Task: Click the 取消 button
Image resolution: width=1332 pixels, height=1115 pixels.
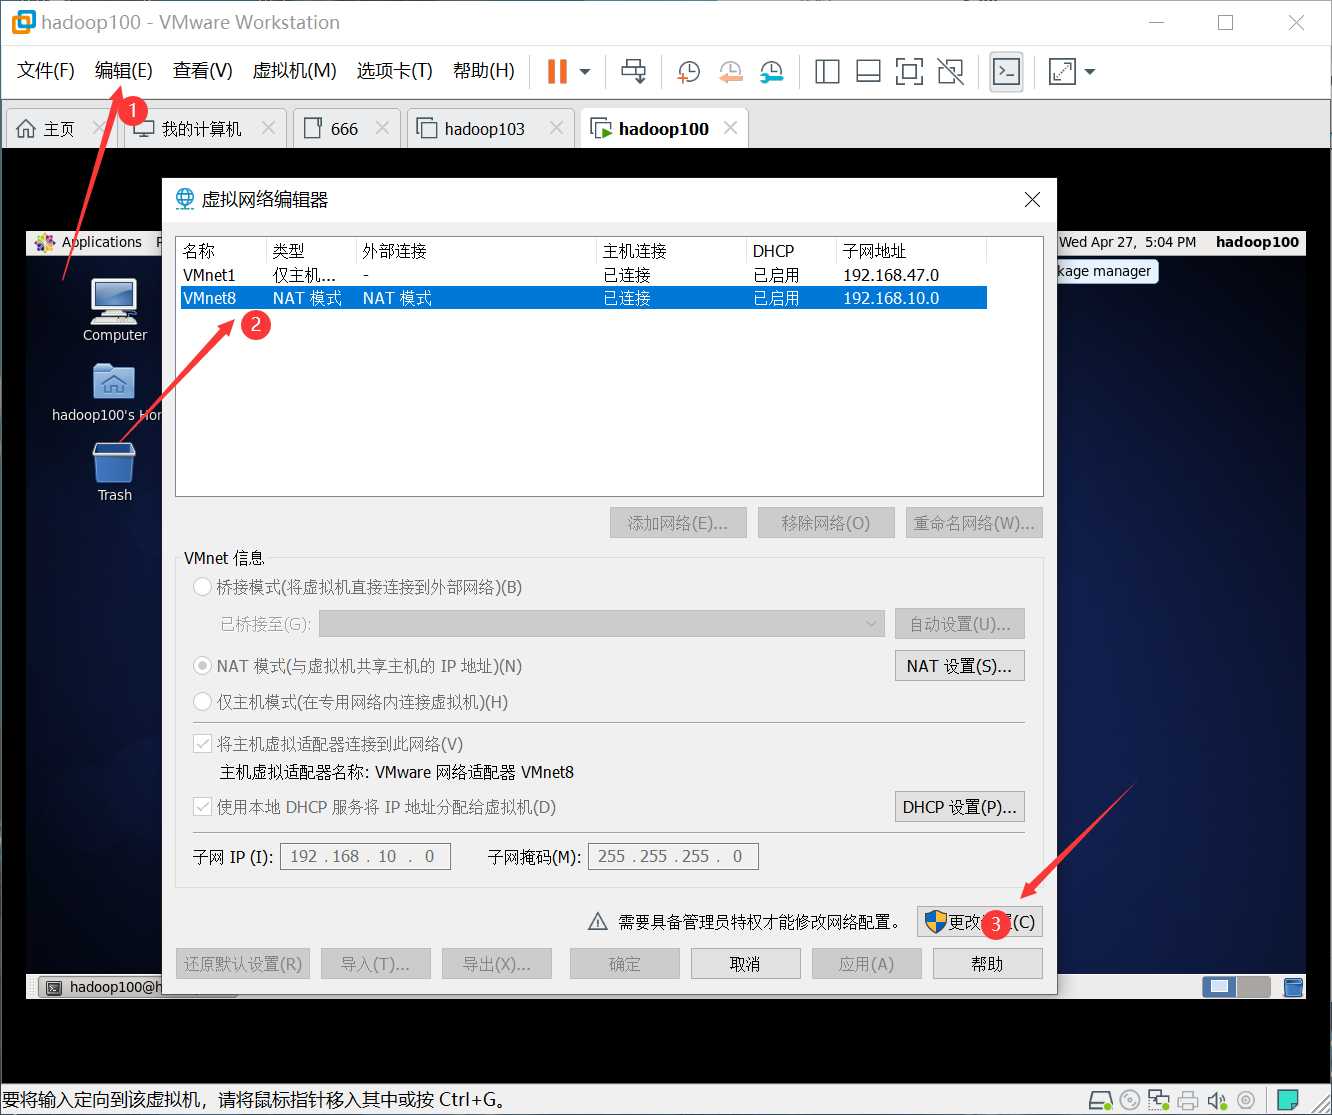Action: [745, 964]
